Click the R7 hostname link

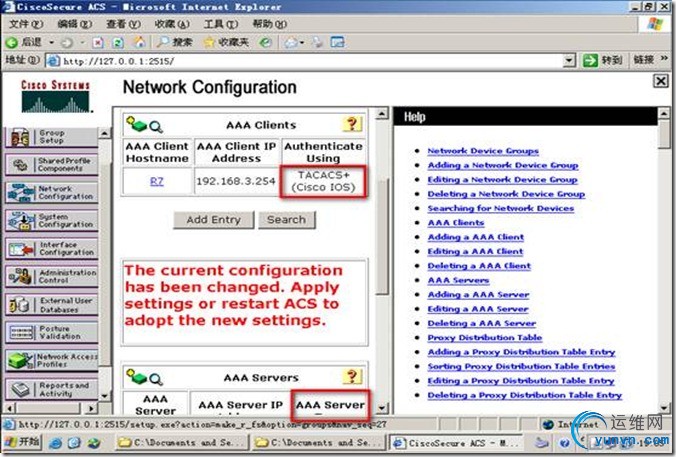[157, 182]
